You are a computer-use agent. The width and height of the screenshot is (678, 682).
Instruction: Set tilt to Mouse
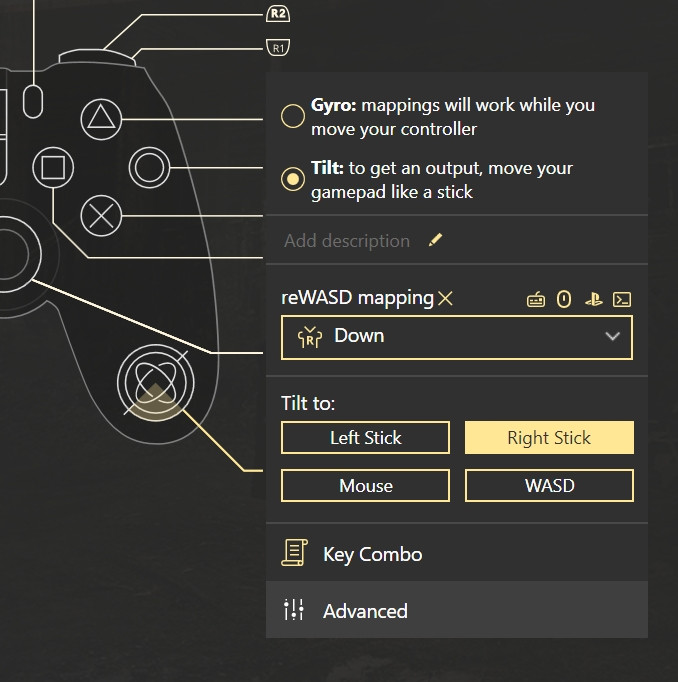365,485
